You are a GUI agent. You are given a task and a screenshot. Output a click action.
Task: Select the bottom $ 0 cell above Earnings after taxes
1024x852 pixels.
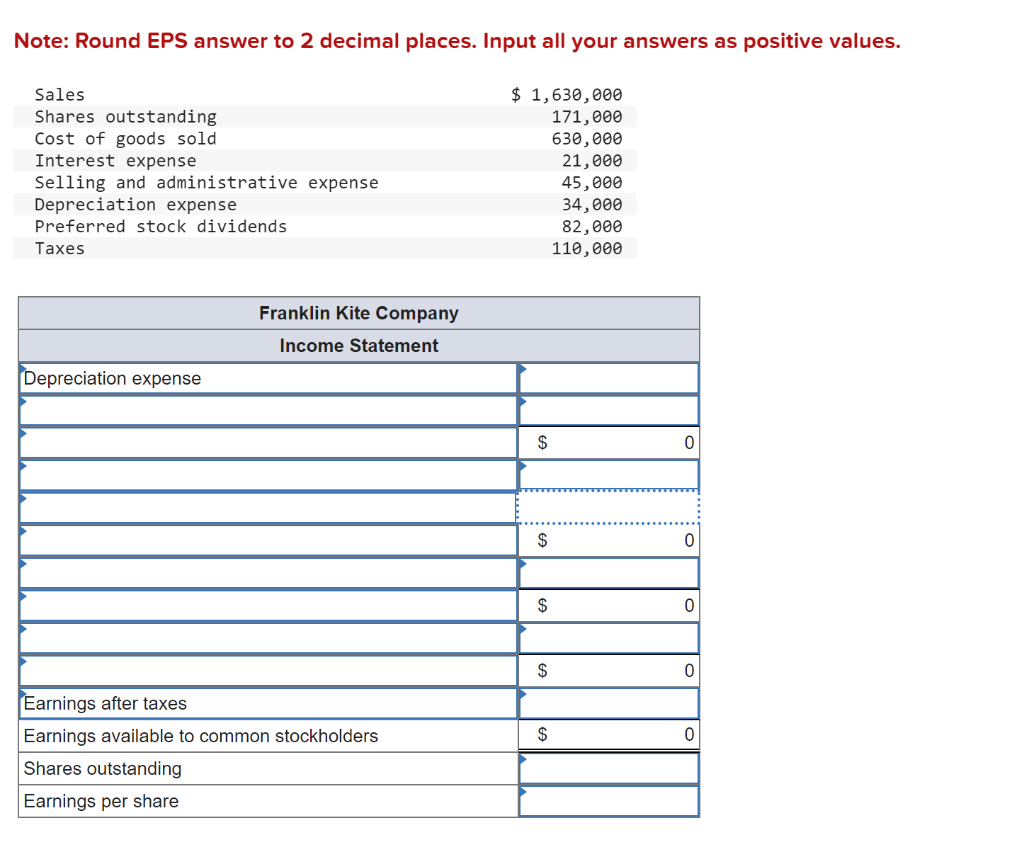tap(608, 670)
